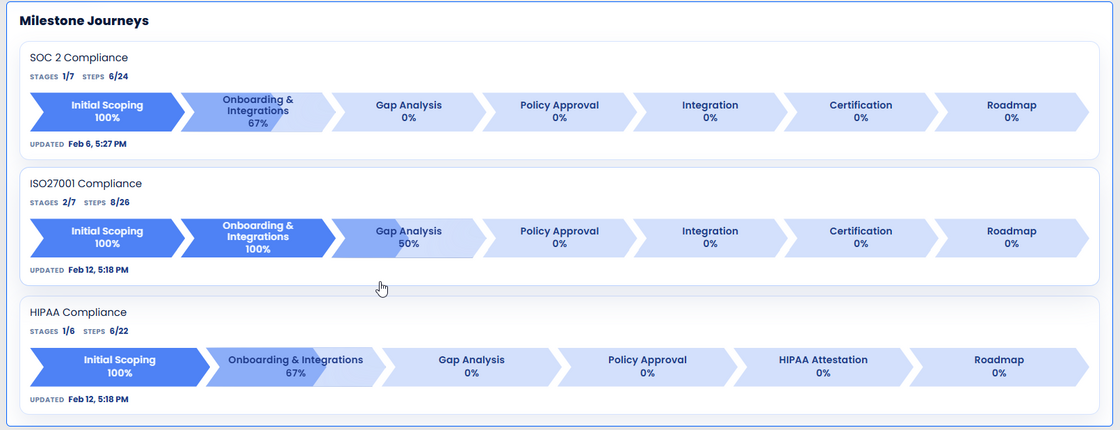Select ISO27001 Onboarding & Integrations 100% stage
Screen dimensions: 1120x430
click(x=258, y=237)
